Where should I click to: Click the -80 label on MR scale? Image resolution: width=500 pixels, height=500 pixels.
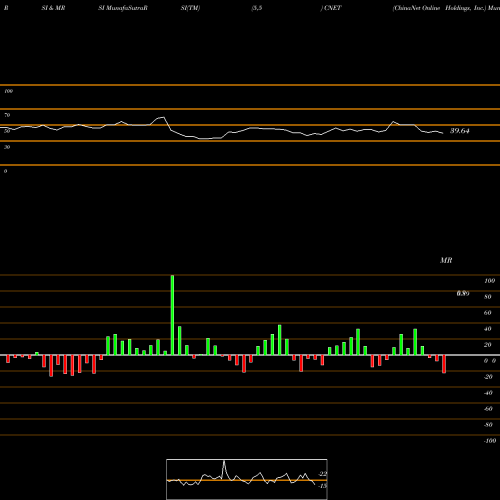488,425
